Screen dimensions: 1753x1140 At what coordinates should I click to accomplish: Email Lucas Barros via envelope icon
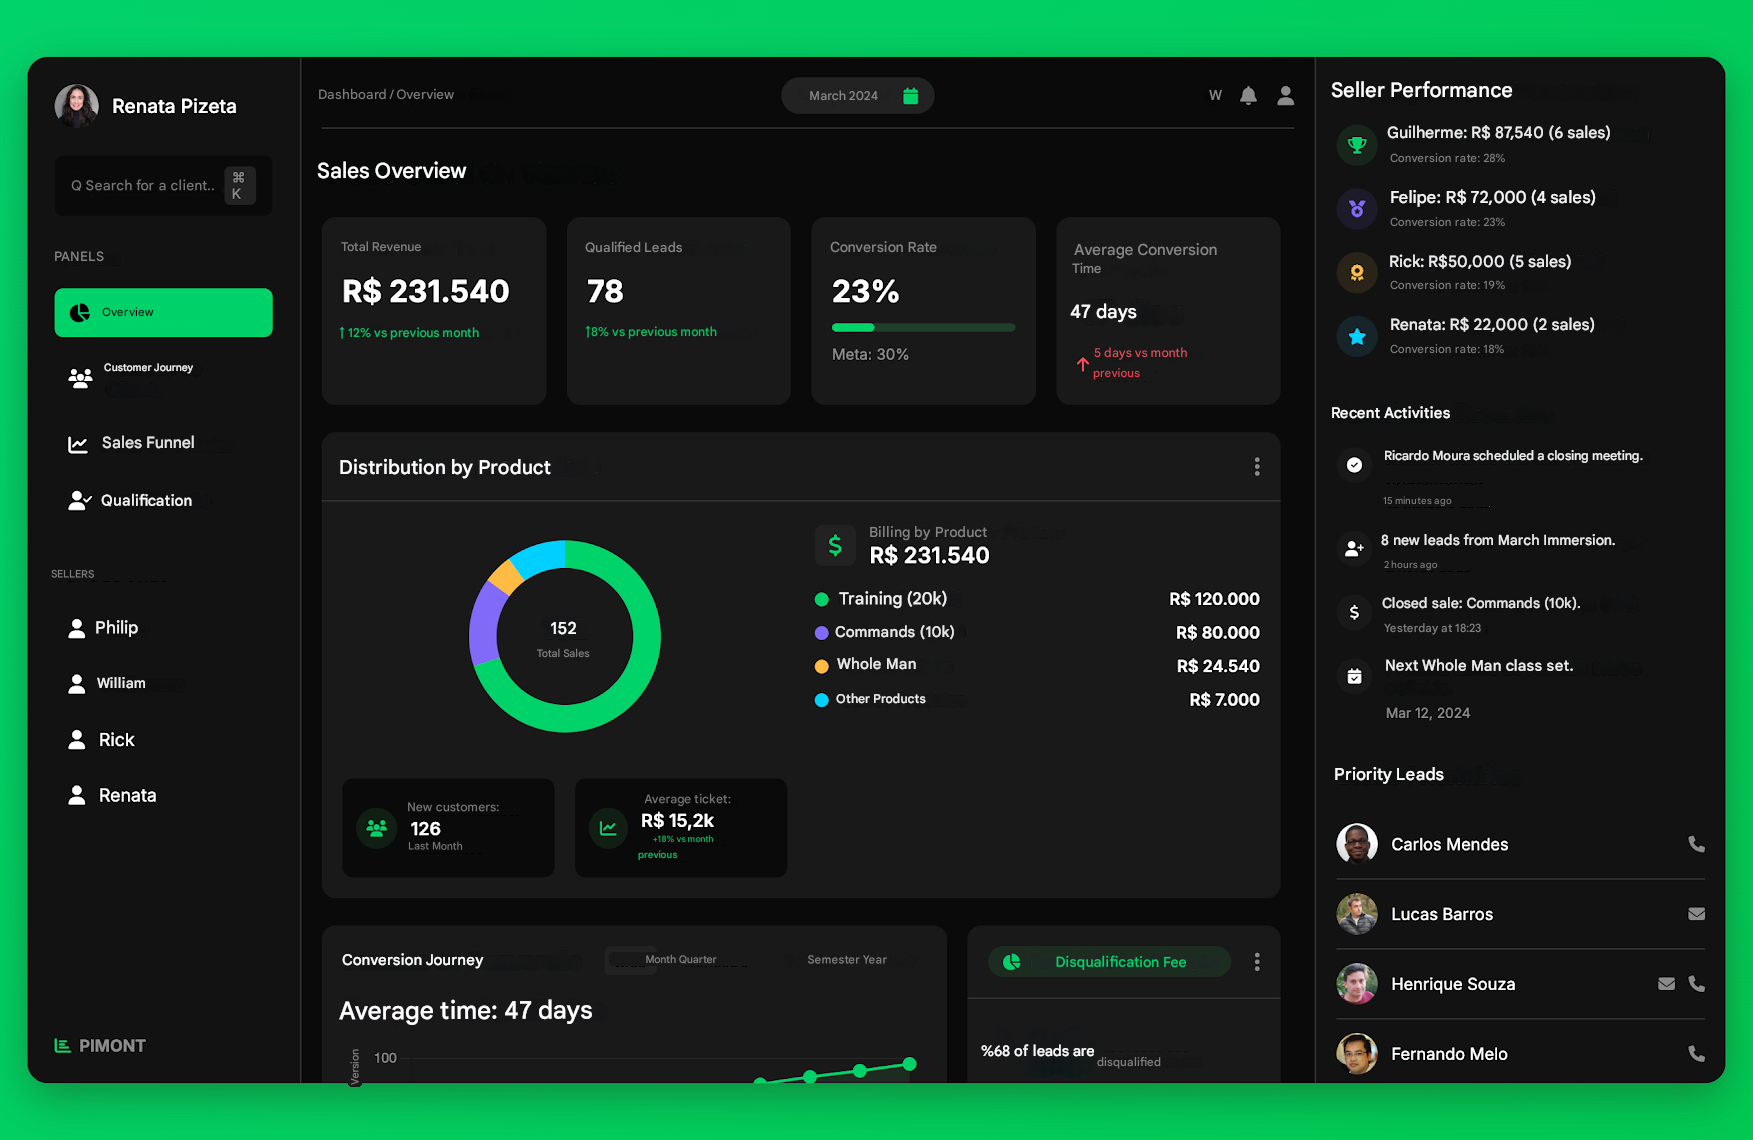tap(1697, 913)
